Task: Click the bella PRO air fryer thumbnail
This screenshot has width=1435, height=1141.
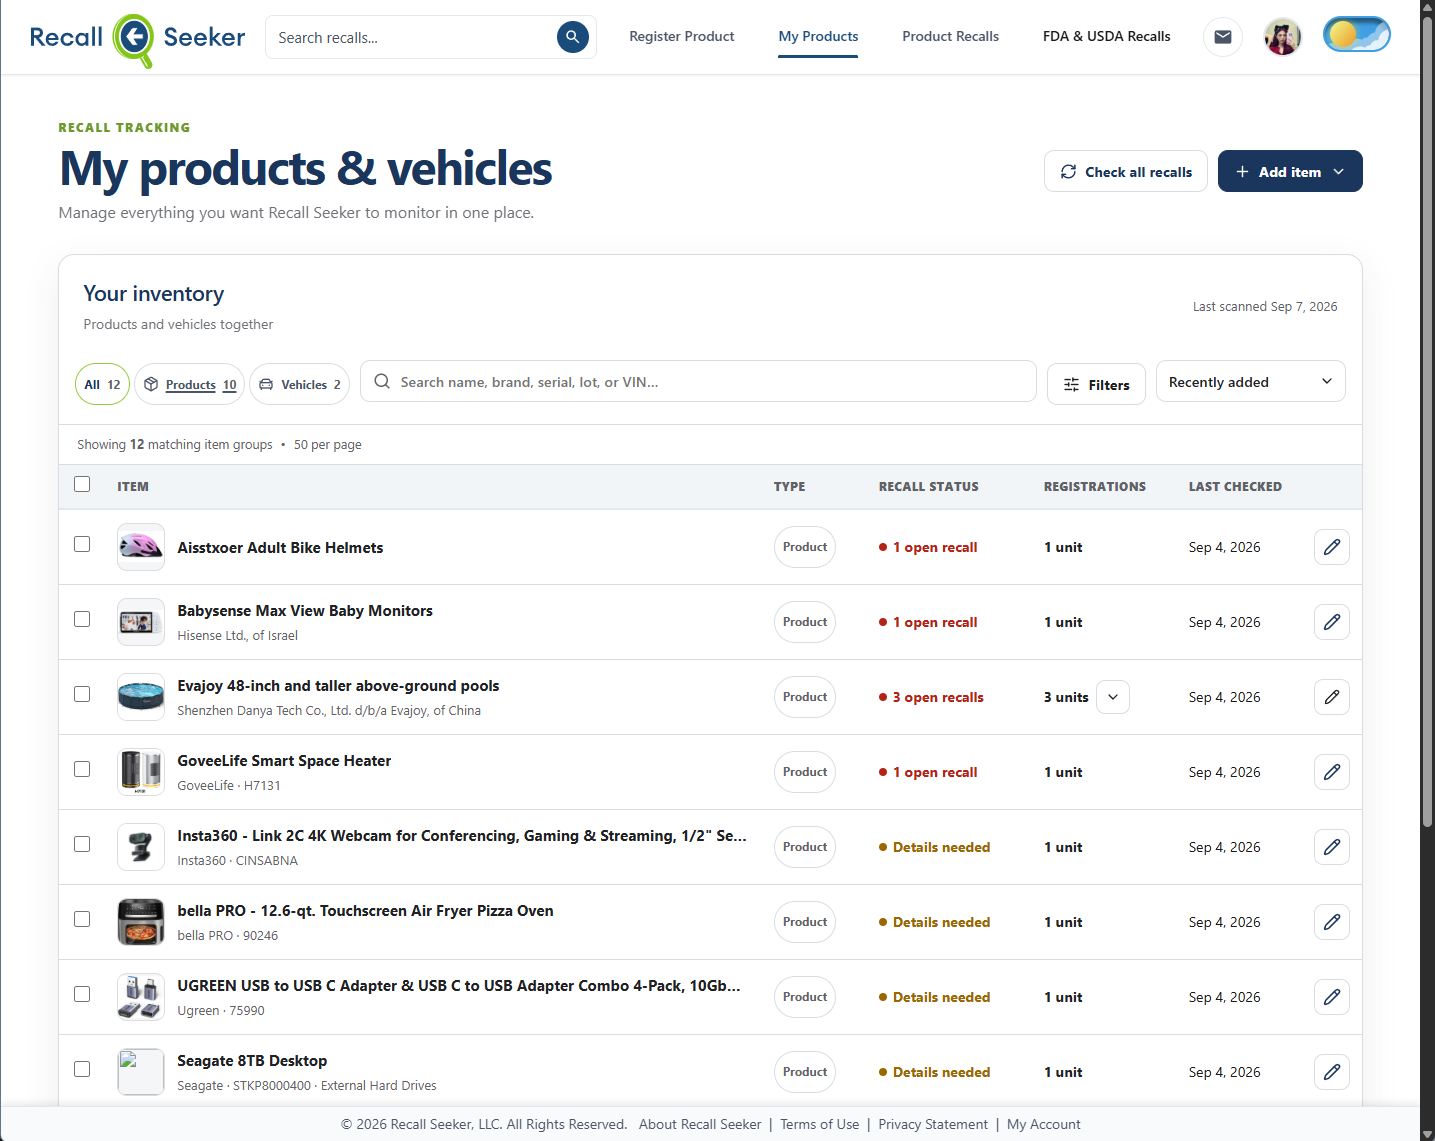Action: coord(141,922)
